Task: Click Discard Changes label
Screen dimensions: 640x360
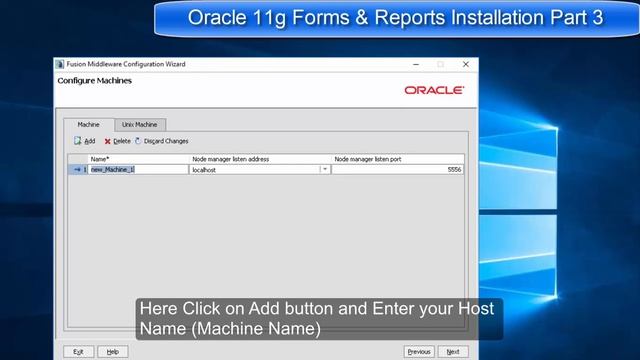Action: pos(166,141)
